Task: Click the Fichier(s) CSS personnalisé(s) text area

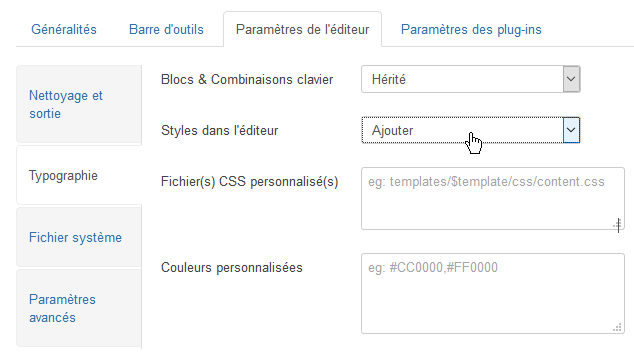Action: 493,199
